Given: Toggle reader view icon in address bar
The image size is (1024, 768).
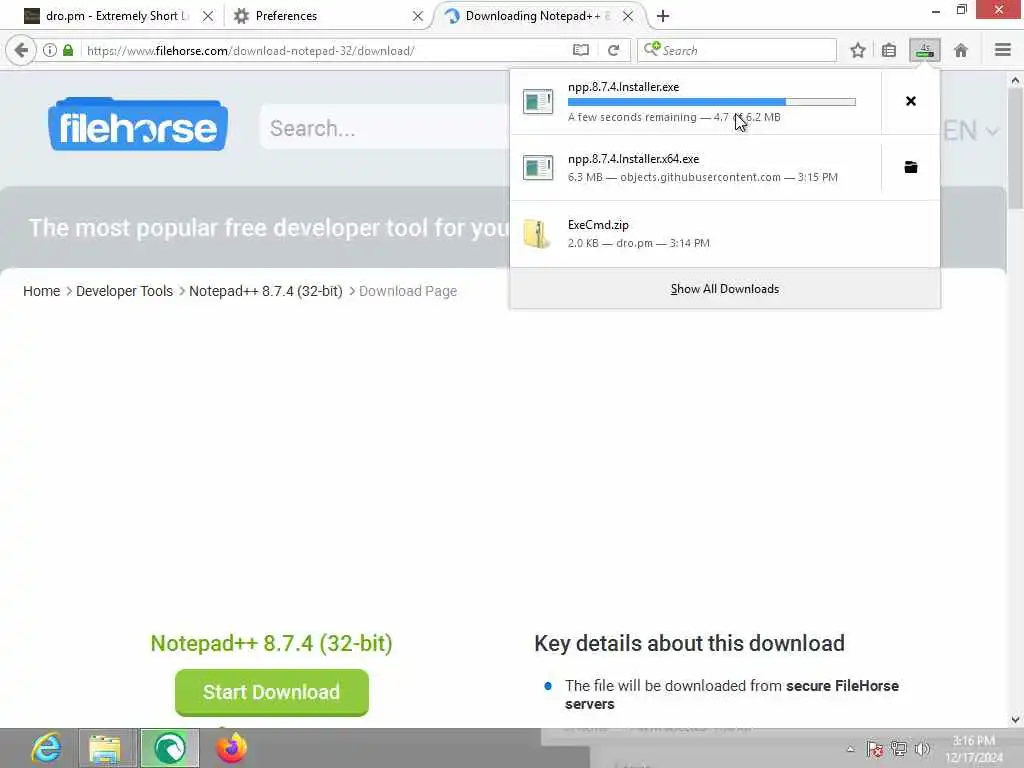Looking at the screenshot, I should (581, 50).
